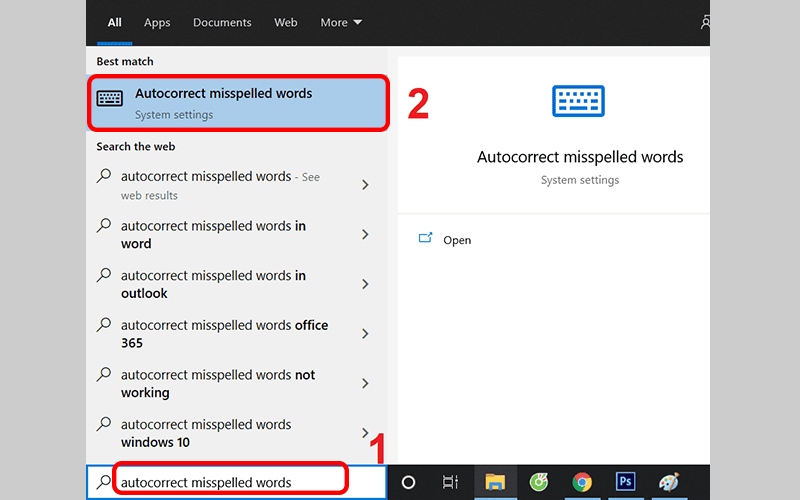Expand arrow for 'autocorrect misspelled words office 365'
This screenshot has height=500, width=800.
pos(365,334)
